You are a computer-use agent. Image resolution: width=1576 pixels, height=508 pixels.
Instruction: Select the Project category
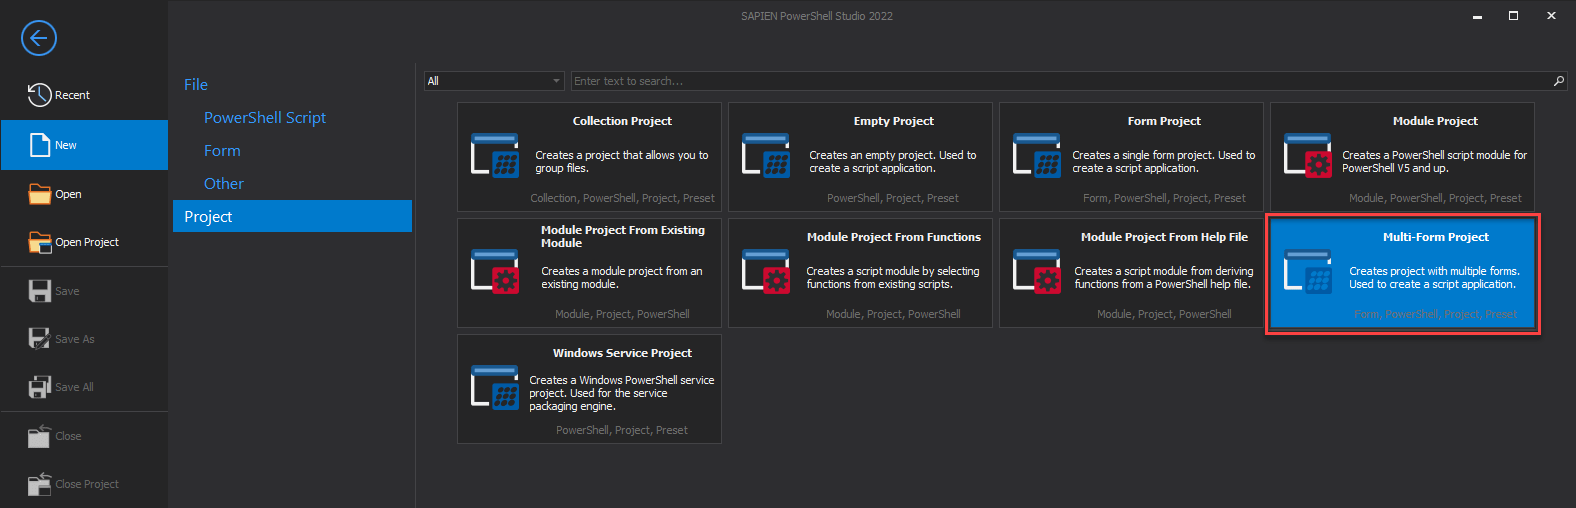tap(292, 216)
